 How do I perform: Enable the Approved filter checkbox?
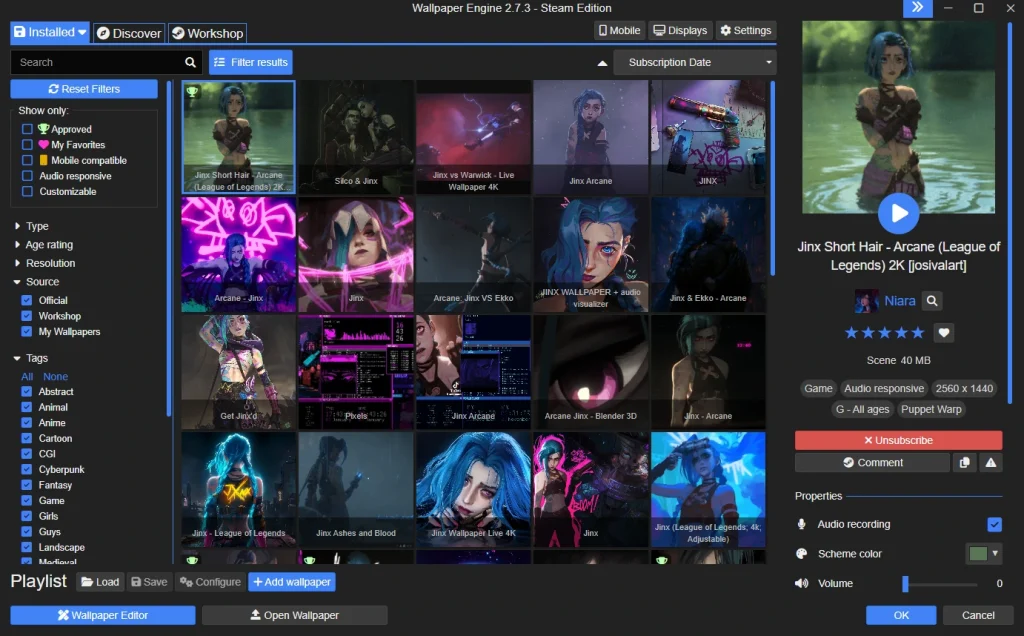coord(27,129)
